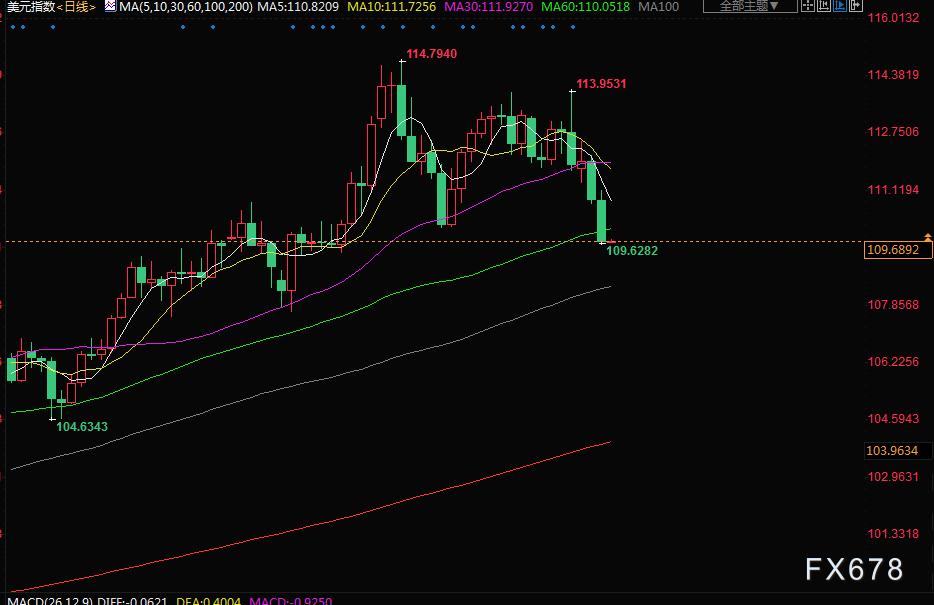
Task: Click the 101.3318 axis price
Action: pos(893,534)
